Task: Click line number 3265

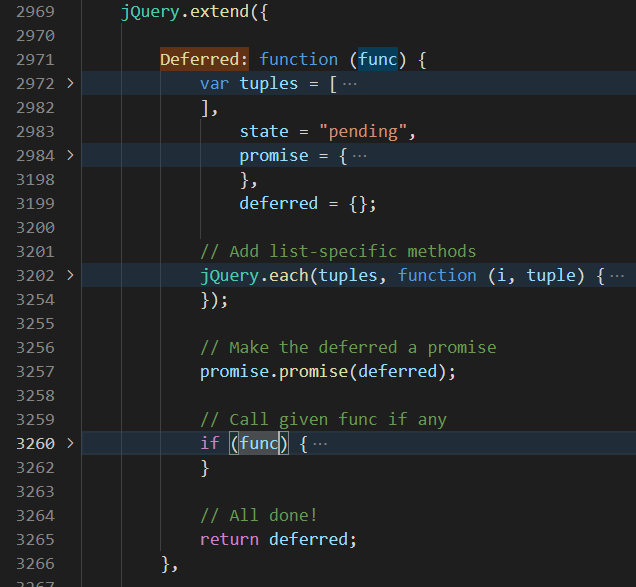Action: [x=35, y=539]
